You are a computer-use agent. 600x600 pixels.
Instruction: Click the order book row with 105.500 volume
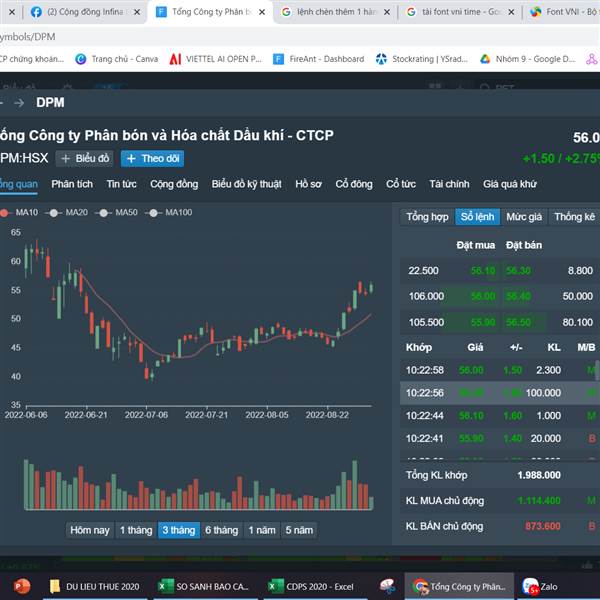tap(500, 322)
